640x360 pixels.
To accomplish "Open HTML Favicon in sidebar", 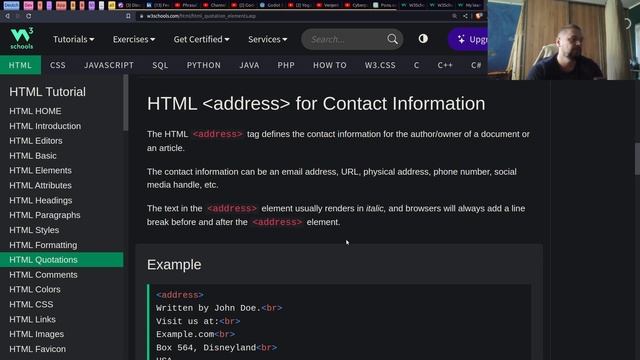I will [x=62, y=349].
